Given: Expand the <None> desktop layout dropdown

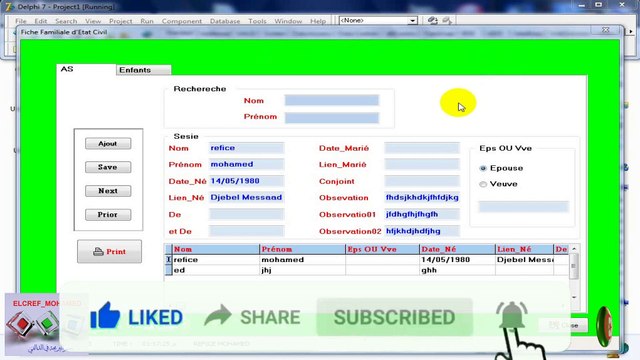Looking at the screenshot, I should click(x=413, y=20).
